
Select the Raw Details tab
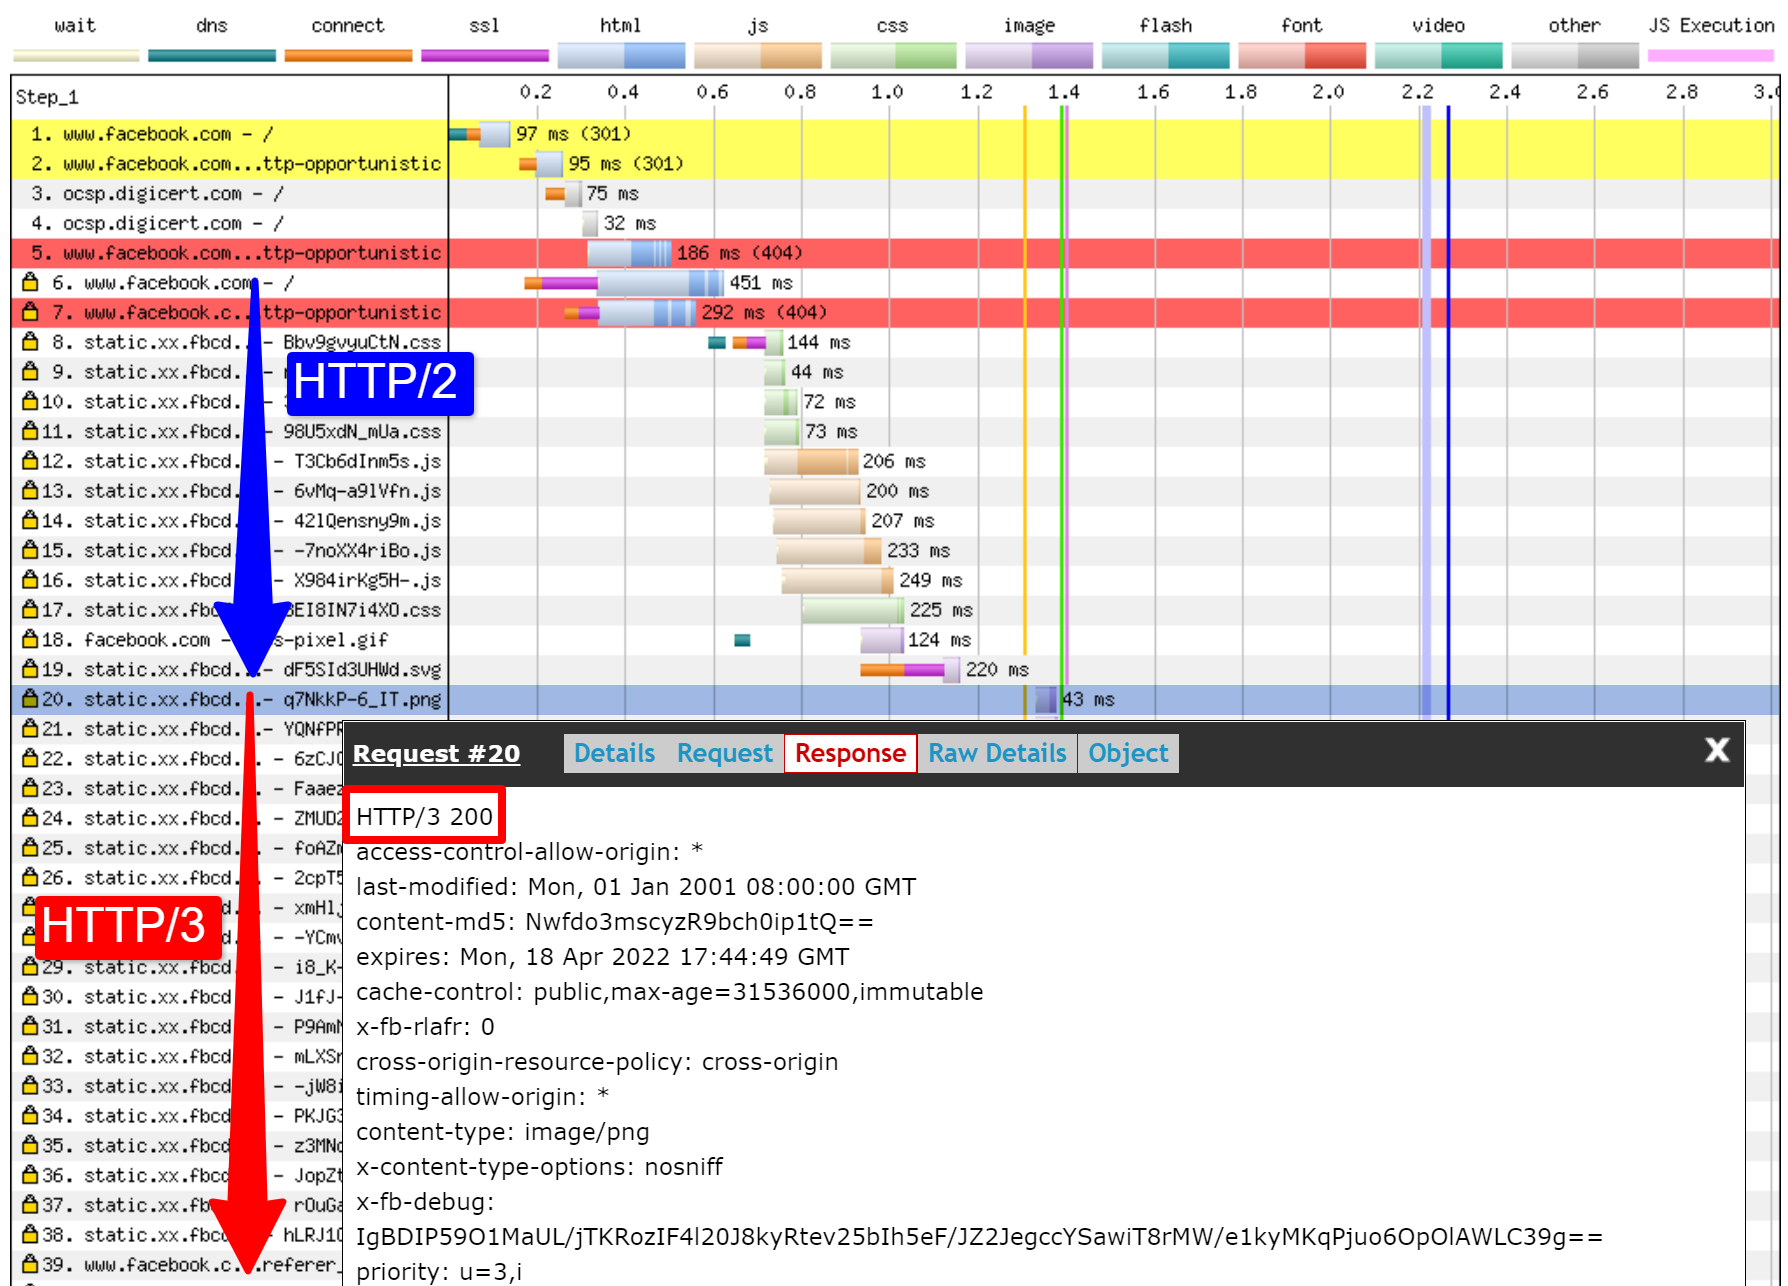pyautogui.click(x=996, y=753)
